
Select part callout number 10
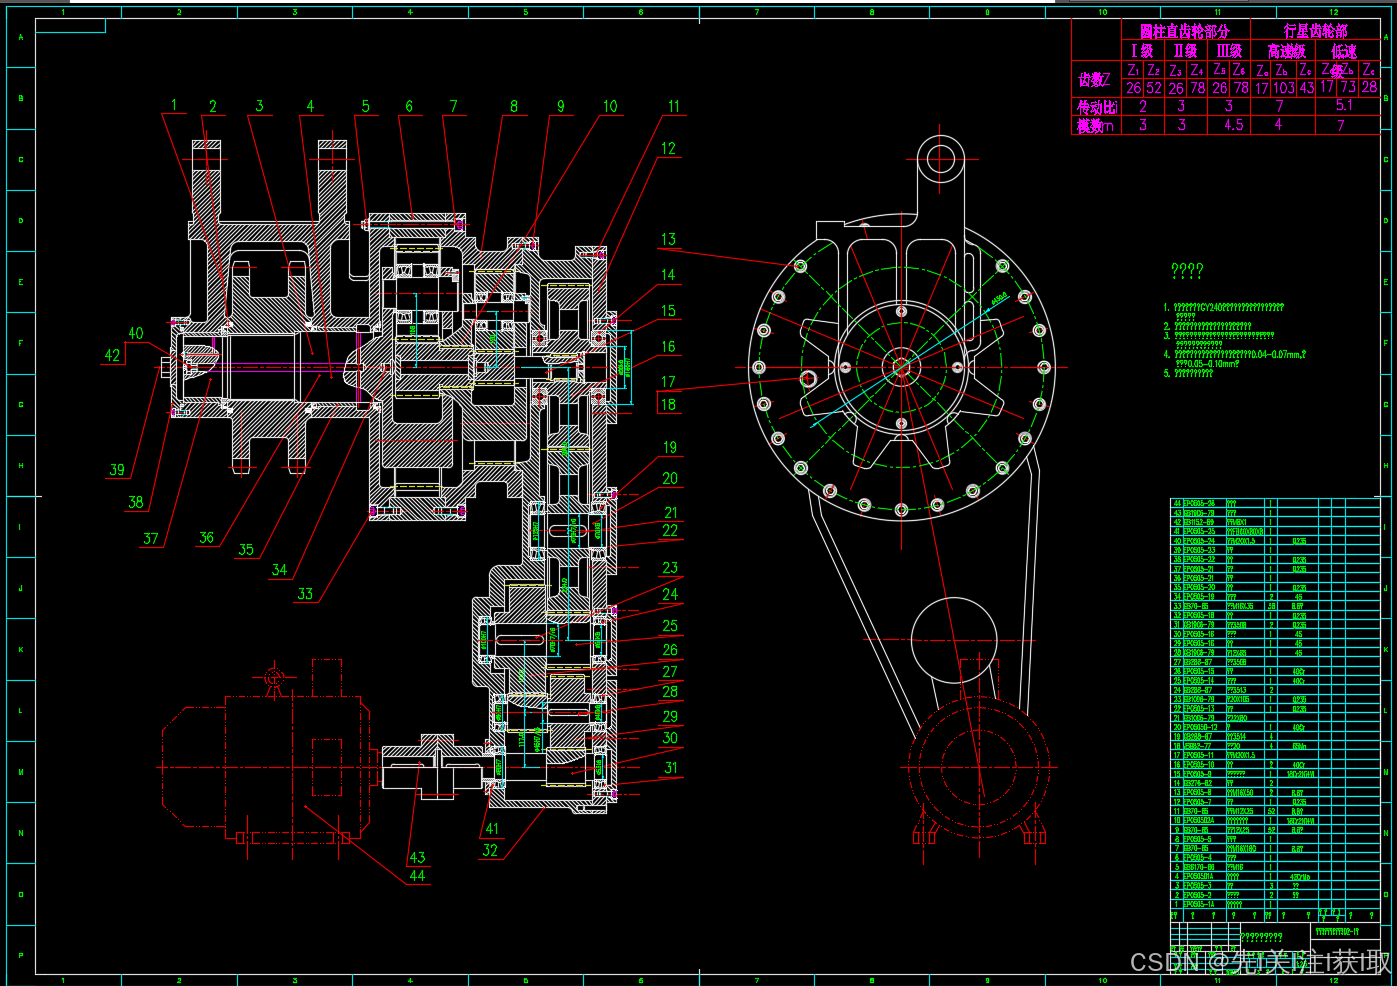click(x=610, y=106)
